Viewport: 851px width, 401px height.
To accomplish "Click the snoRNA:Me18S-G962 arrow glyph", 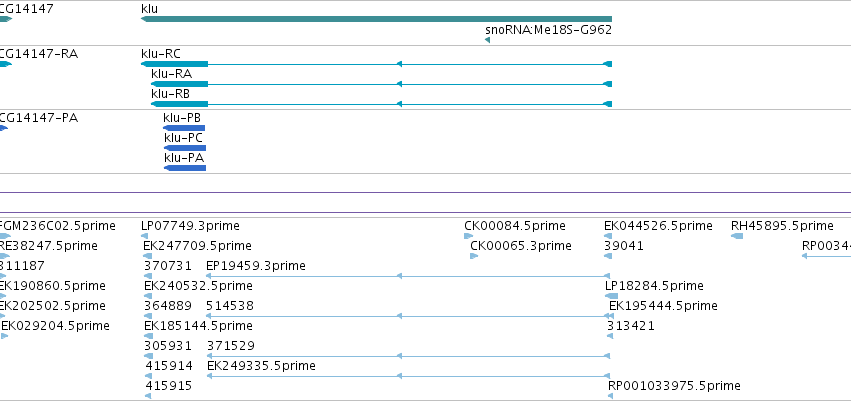I will (487, 40).
